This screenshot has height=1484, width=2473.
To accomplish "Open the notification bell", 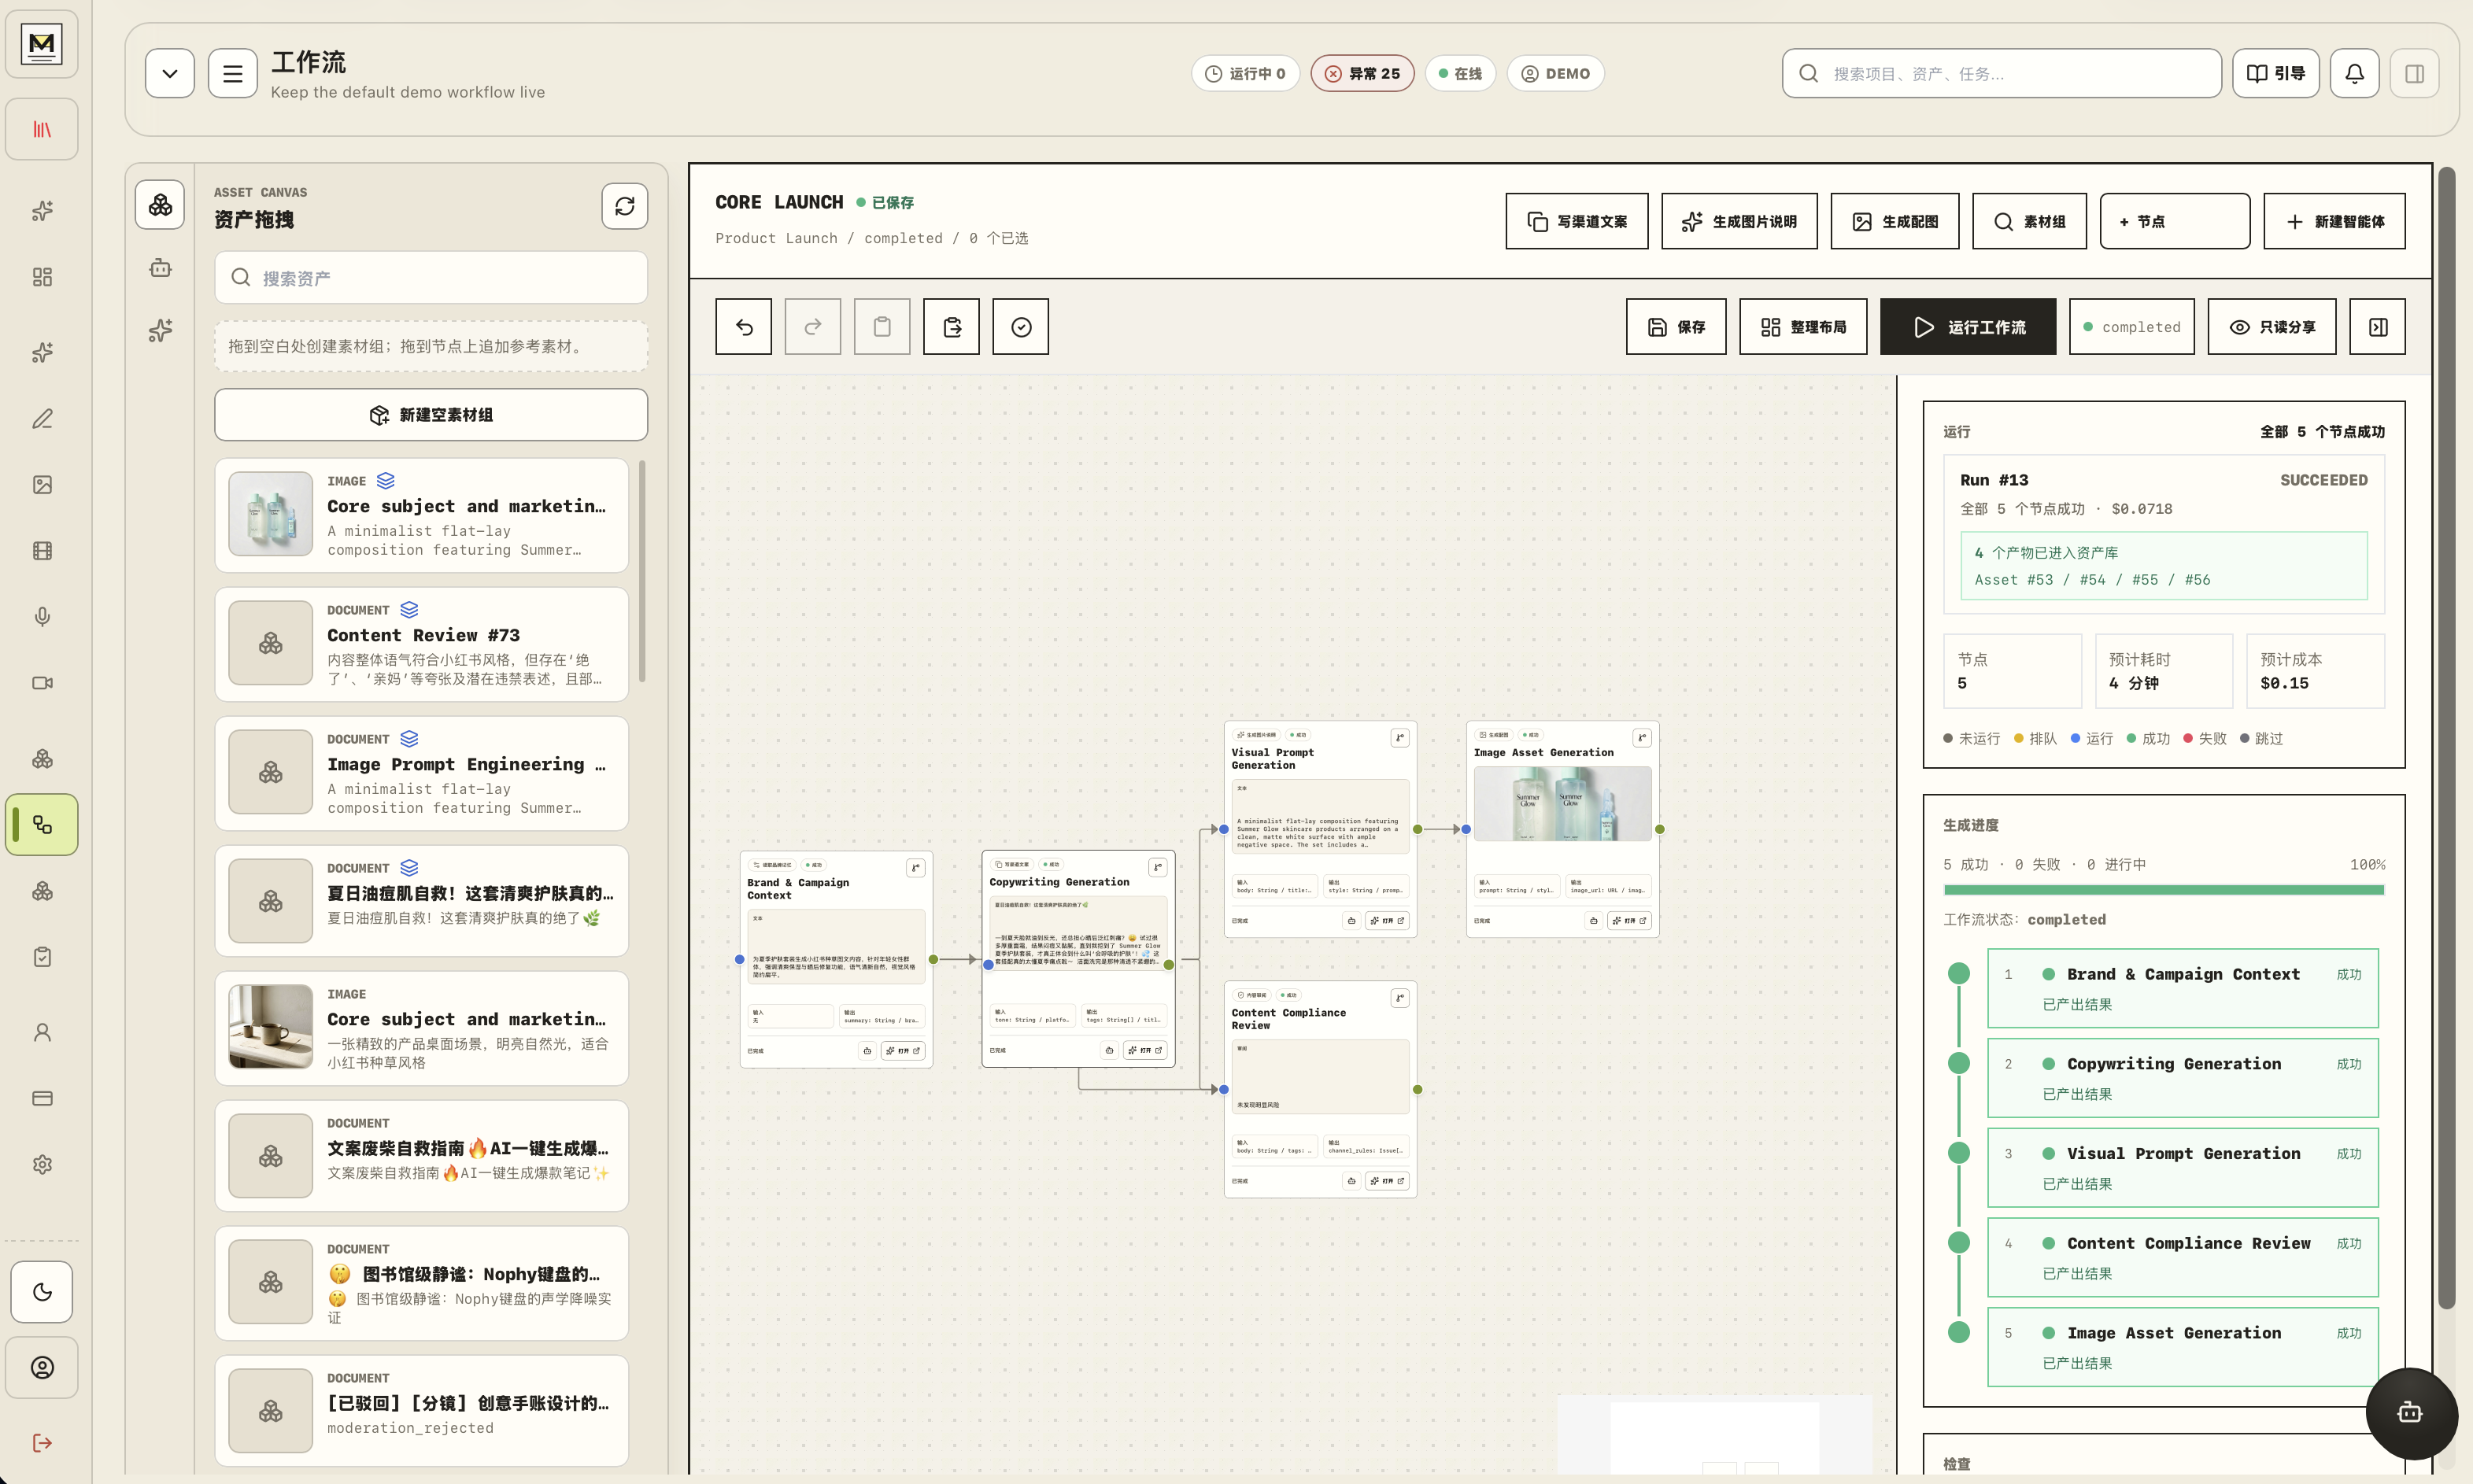I will point(2355,74).
